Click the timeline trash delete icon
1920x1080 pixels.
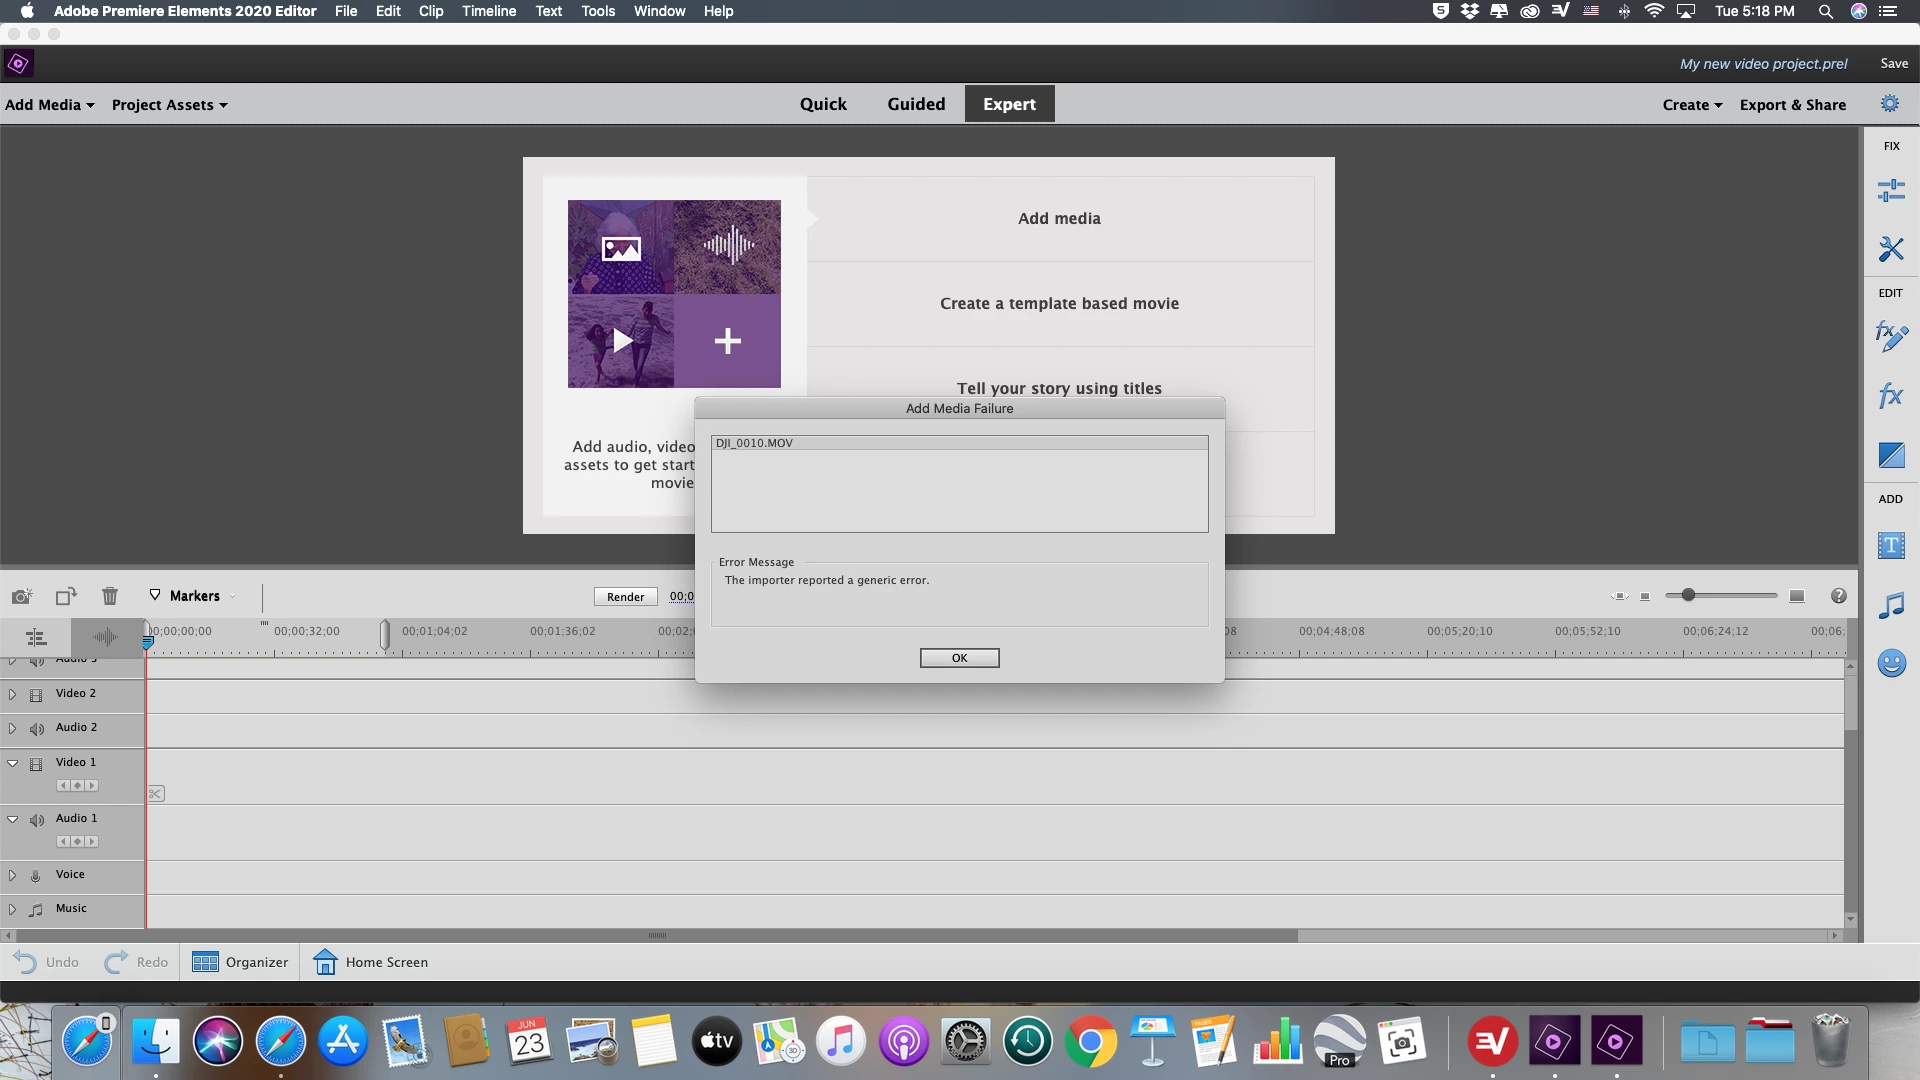point(110,596)
